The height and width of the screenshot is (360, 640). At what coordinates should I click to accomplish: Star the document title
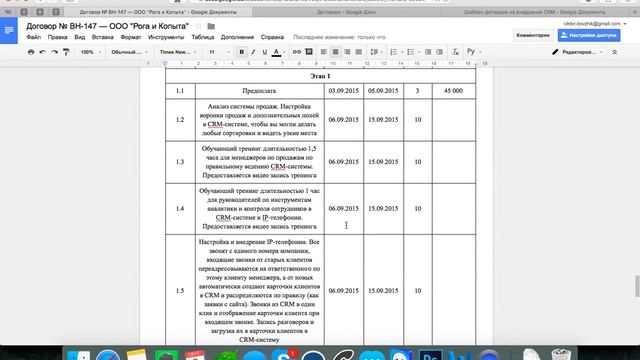(x=199, y=26)
